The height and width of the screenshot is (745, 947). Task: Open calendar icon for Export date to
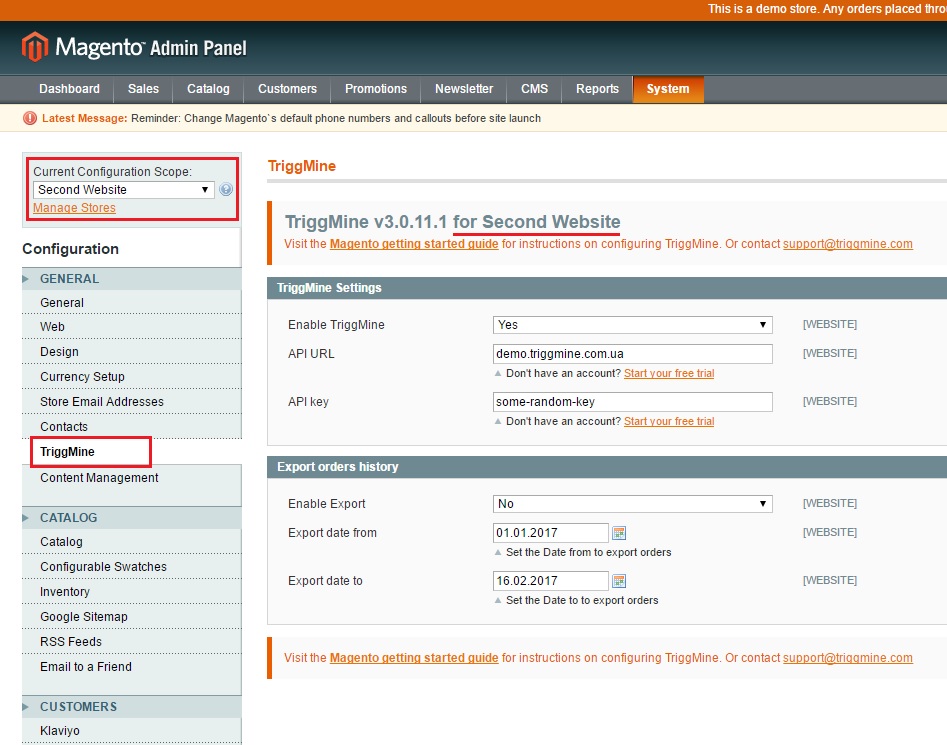point(619,581)
